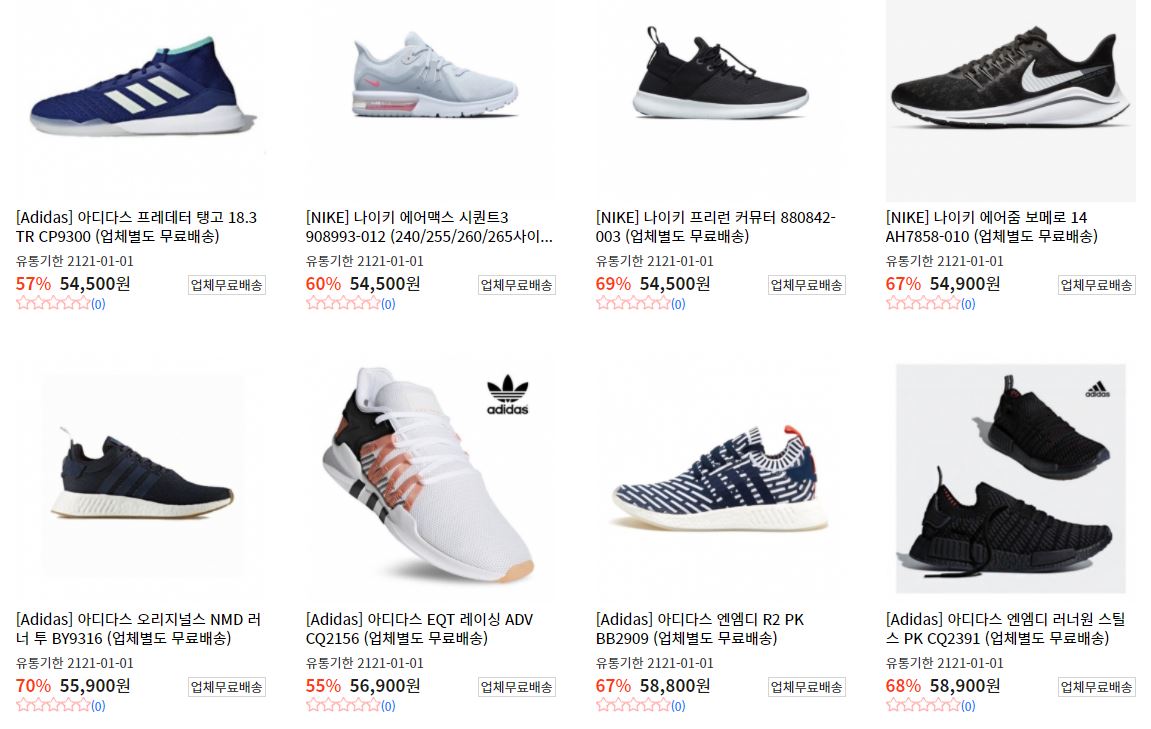Open the Nike Air Zoom Vomero 14 AH7858-010 title
This screenshot has width=1151, height=729.
click(992, 227)
